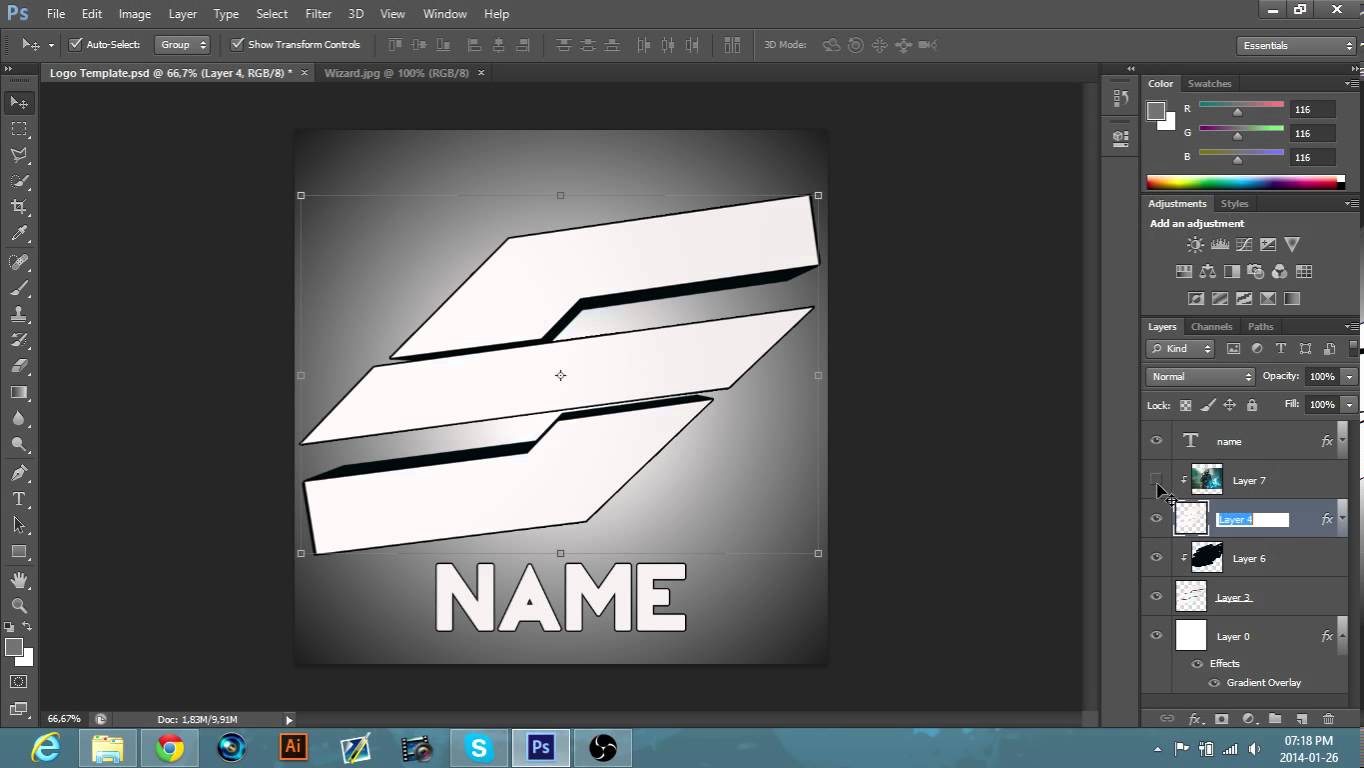Switch to the Channels tab
Screen dimensions: 1364x768
[x=1211, y=326]
